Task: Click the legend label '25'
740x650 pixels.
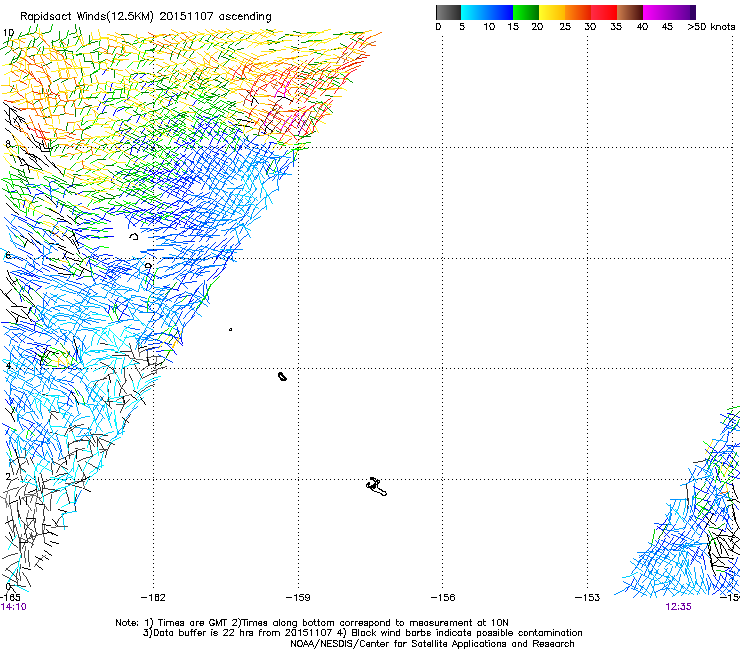Action: pyautogui.click(x=565, y=27)
